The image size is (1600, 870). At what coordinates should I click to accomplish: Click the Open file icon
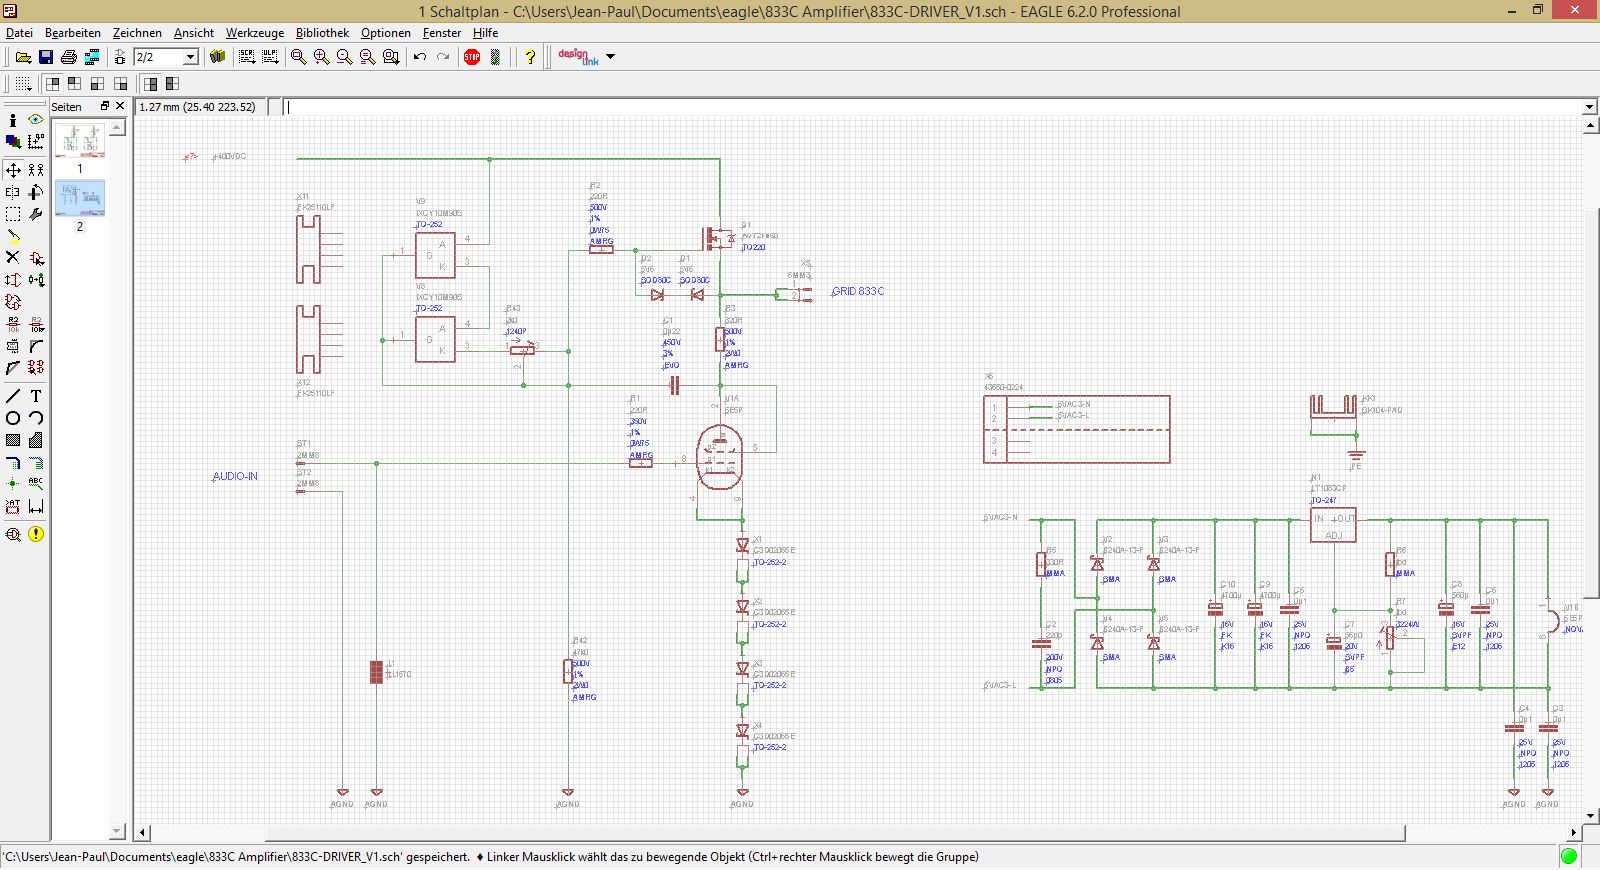coord(23,57)
